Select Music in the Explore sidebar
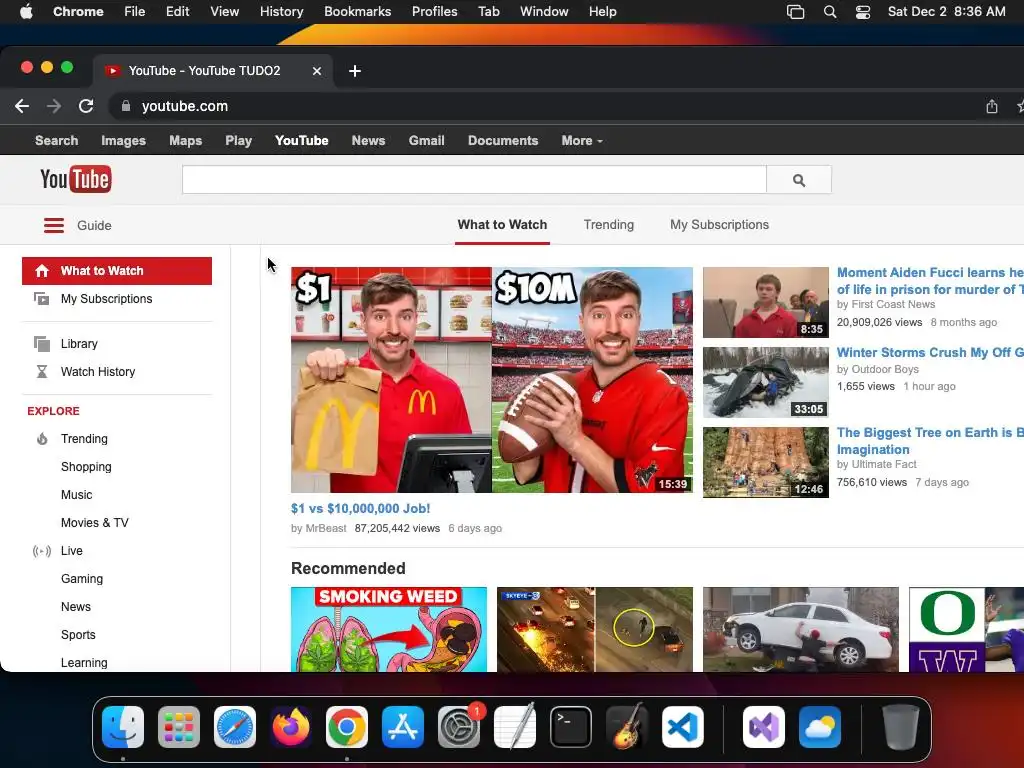 [76, 495]
